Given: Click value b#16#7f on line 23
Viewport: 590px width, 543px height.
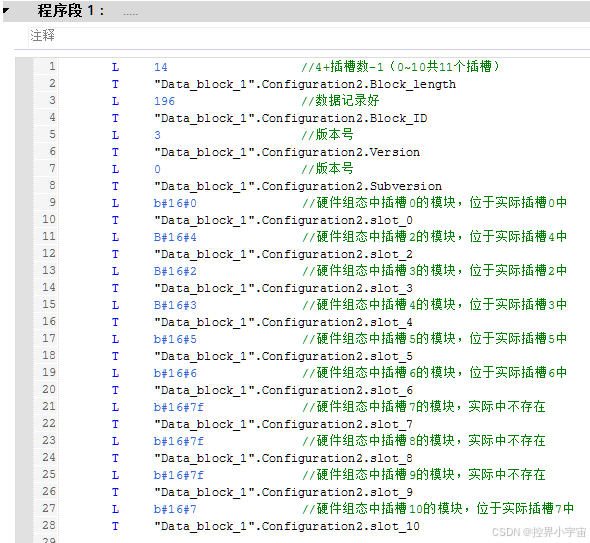Looking at the screenshot, I should pyautogui.click(x=179, y=441).
